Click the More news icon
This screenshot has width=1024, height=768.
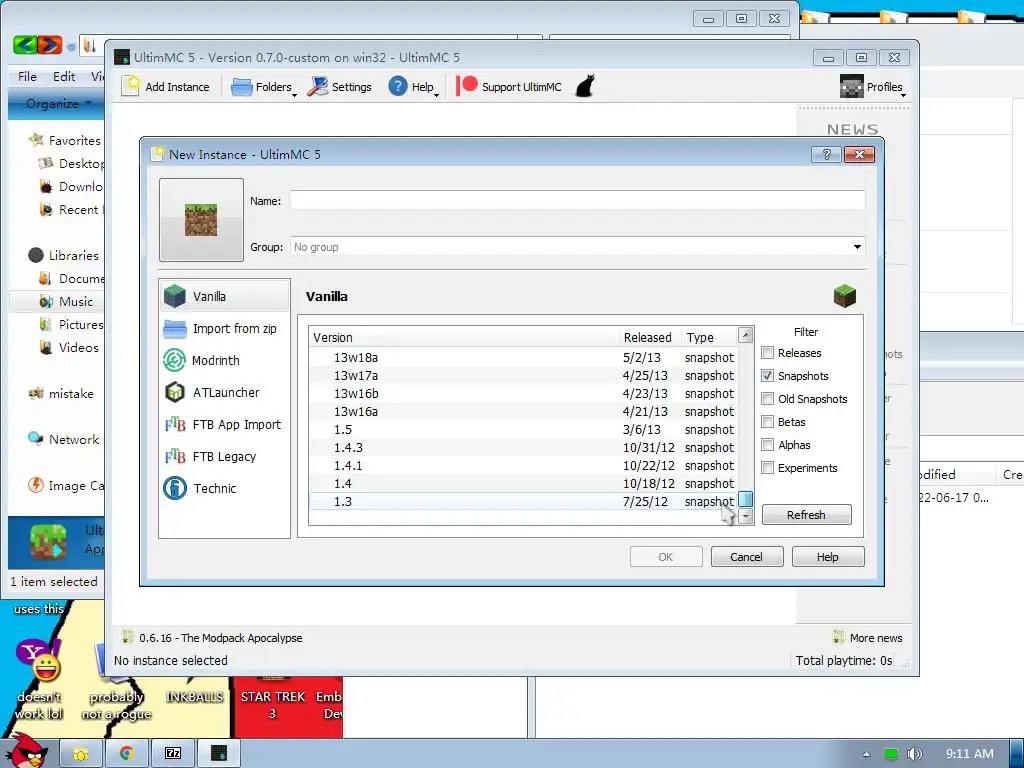point(839,637)
